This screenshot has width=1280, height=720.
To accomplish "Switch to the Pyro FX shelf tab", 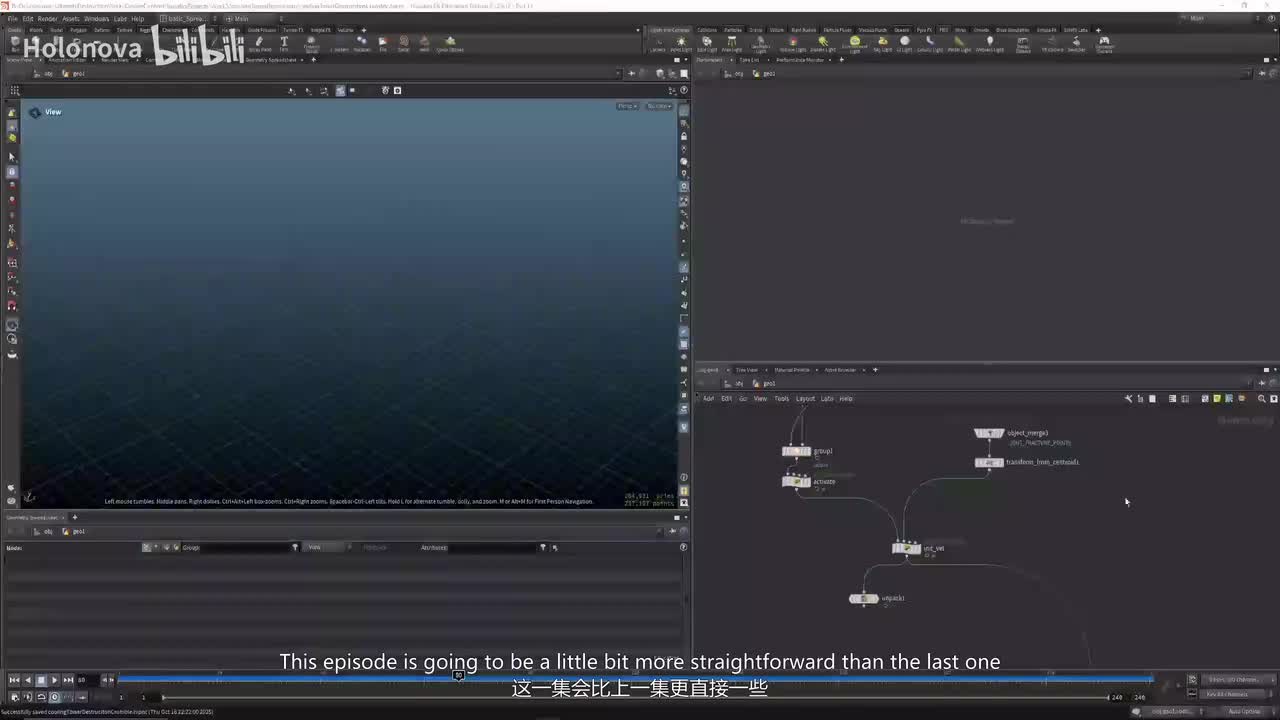I will [924, 30].
